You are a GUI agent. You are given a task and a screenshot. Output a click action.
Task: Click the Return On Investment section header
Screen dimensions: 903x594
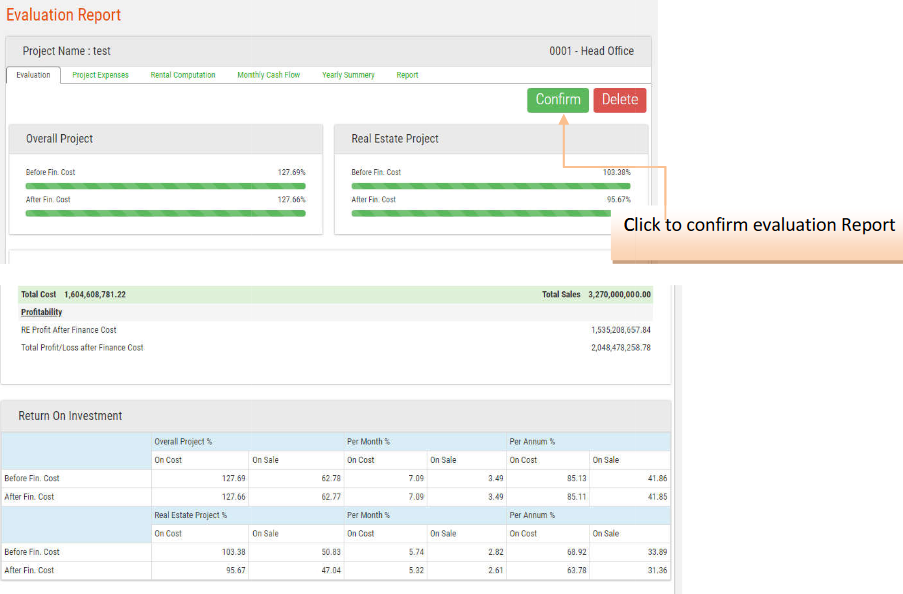(70, 416)
